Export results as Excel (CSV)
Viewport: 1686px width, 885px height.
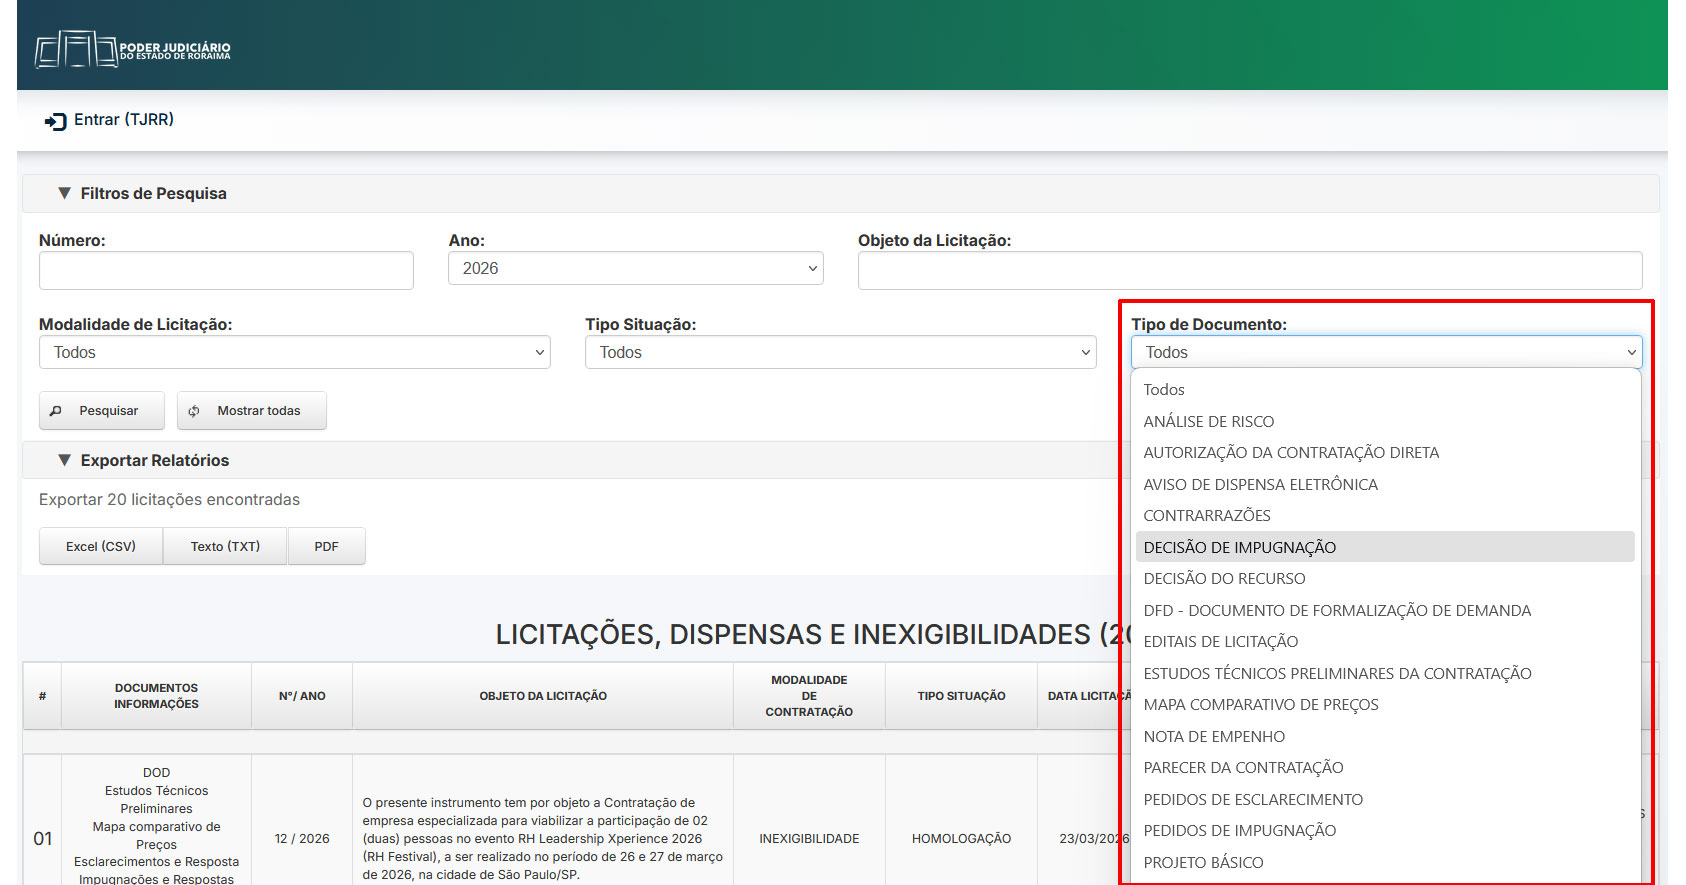pyautogui.click(x=101, y=547)
